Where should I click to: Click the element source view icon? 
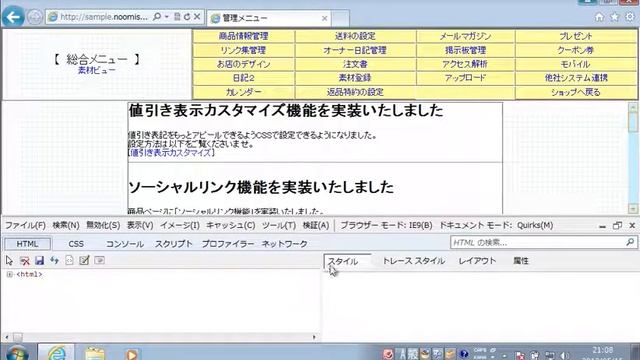coord(69,260)
